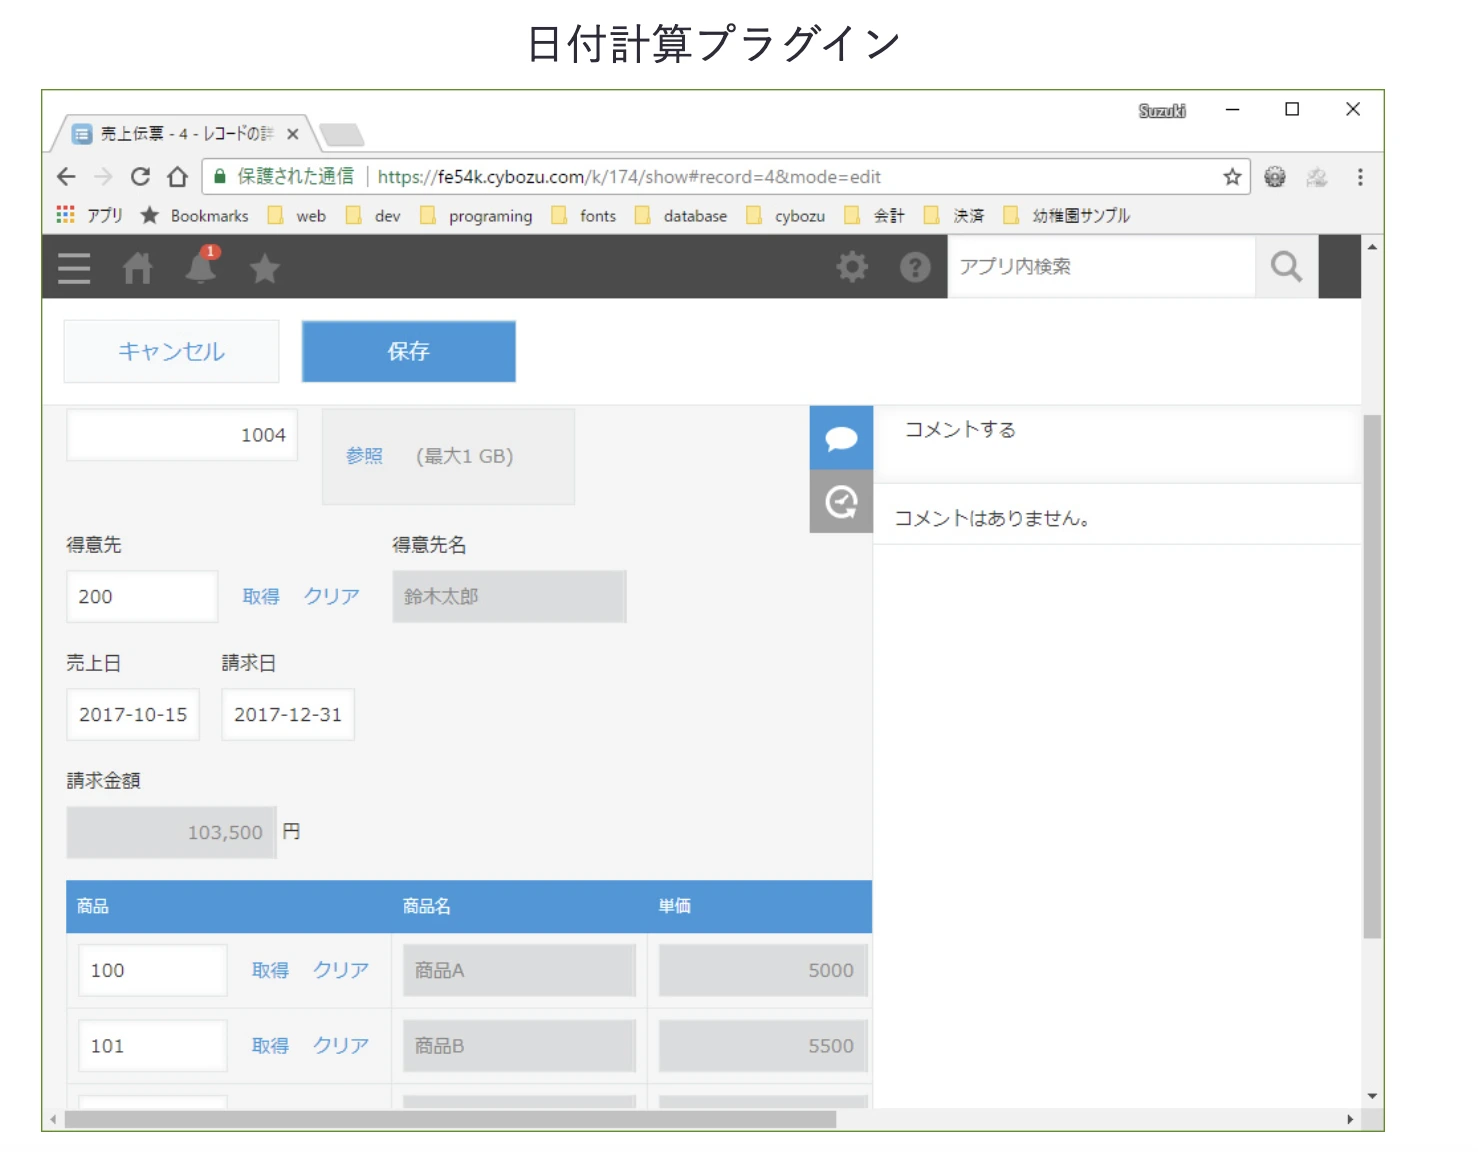Open database bookmark folder
Image resolution: width=1478 pixels, height=1152 pixels.
point(681,215)
